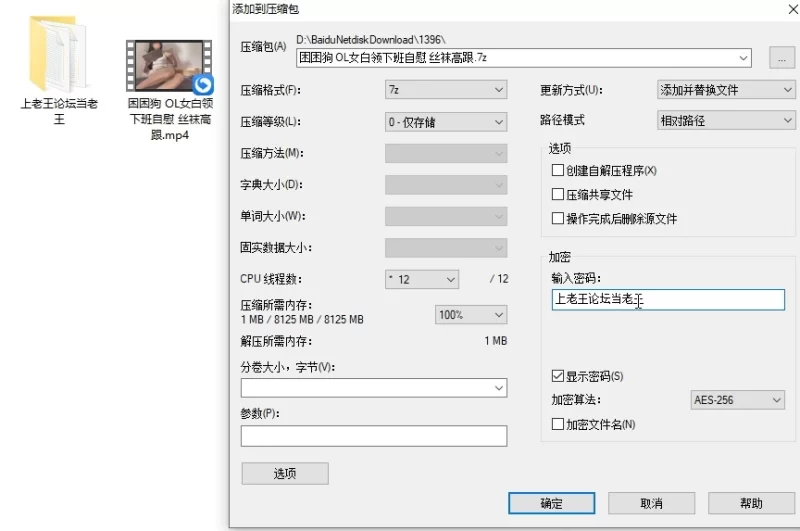Click the '1 MB / 8125 MB / 8125 MB' text

click(x=302, y=320)
